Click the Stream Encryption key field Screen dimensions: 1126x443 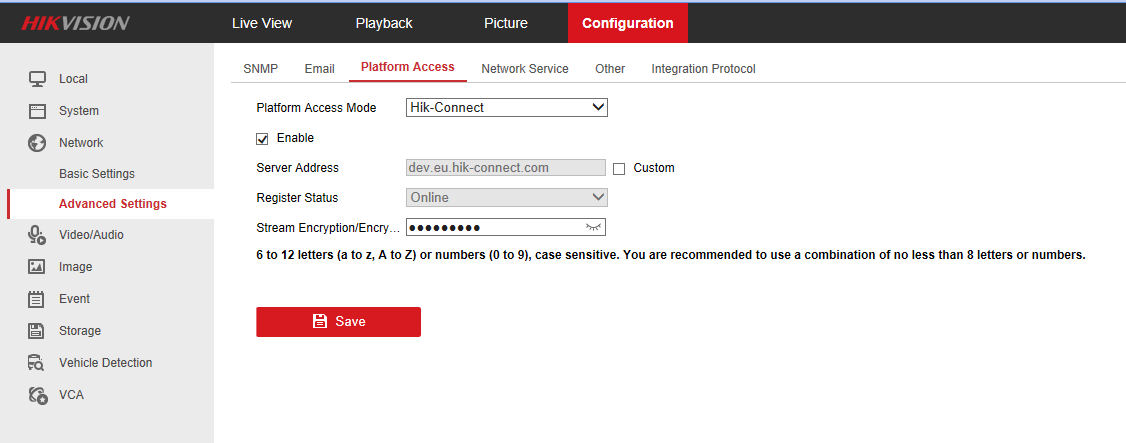click(x=494, y=228)
